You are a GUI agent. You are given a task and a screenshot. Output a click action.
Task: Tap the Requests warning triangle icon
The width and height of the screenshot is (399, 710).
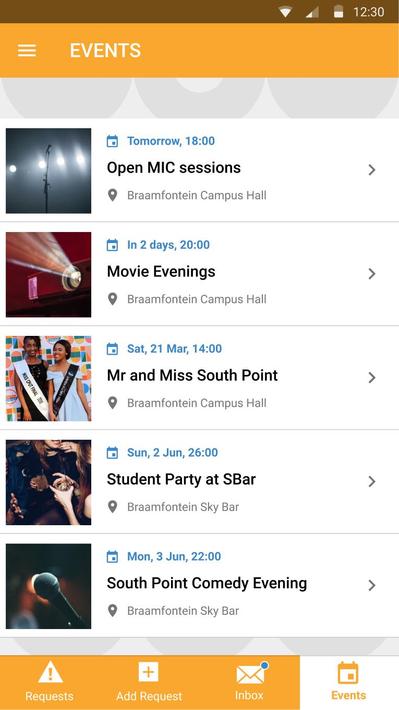50,672
